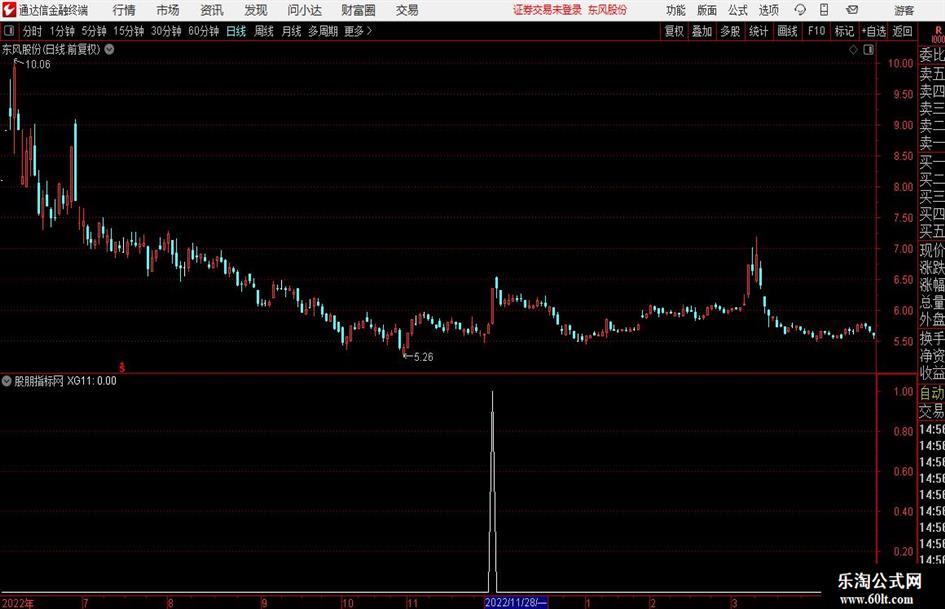945x609 pixels.
Task: Switch to 60分钟 period tab
Action: click(x=203, y=31)
